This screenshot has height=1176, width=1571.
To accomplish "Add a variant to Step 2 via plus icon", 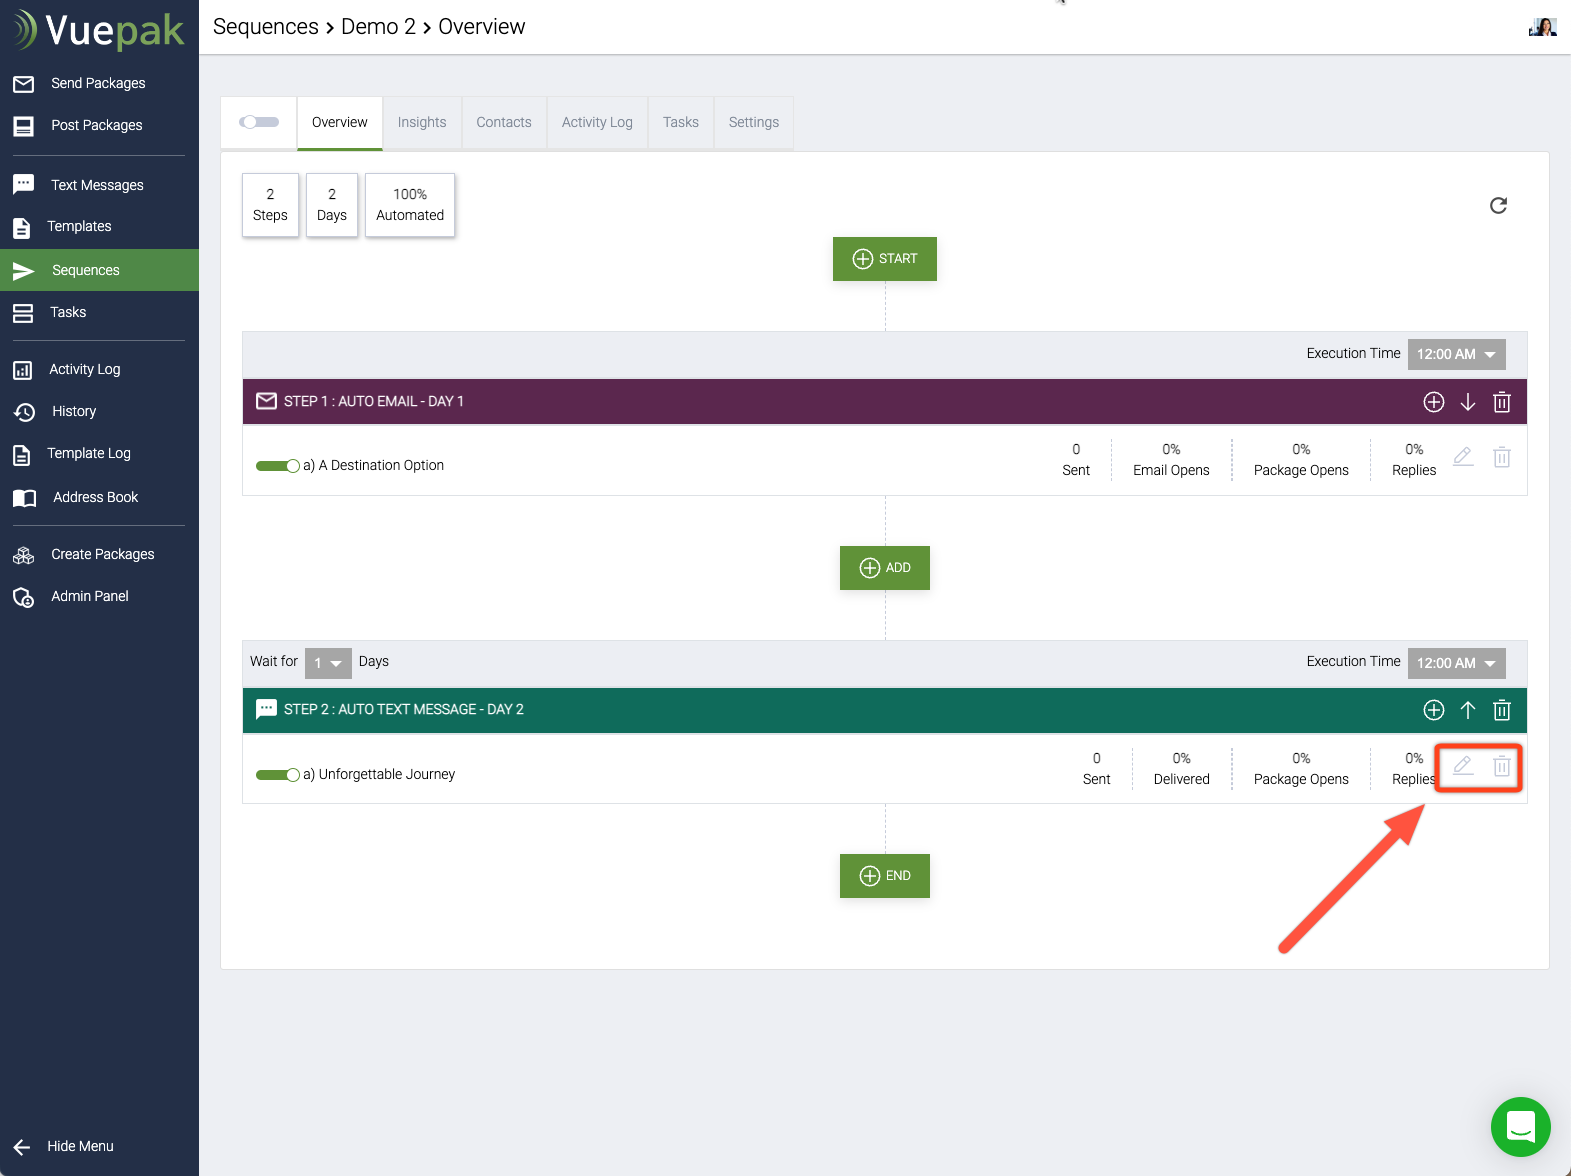I will [1433, 710].
